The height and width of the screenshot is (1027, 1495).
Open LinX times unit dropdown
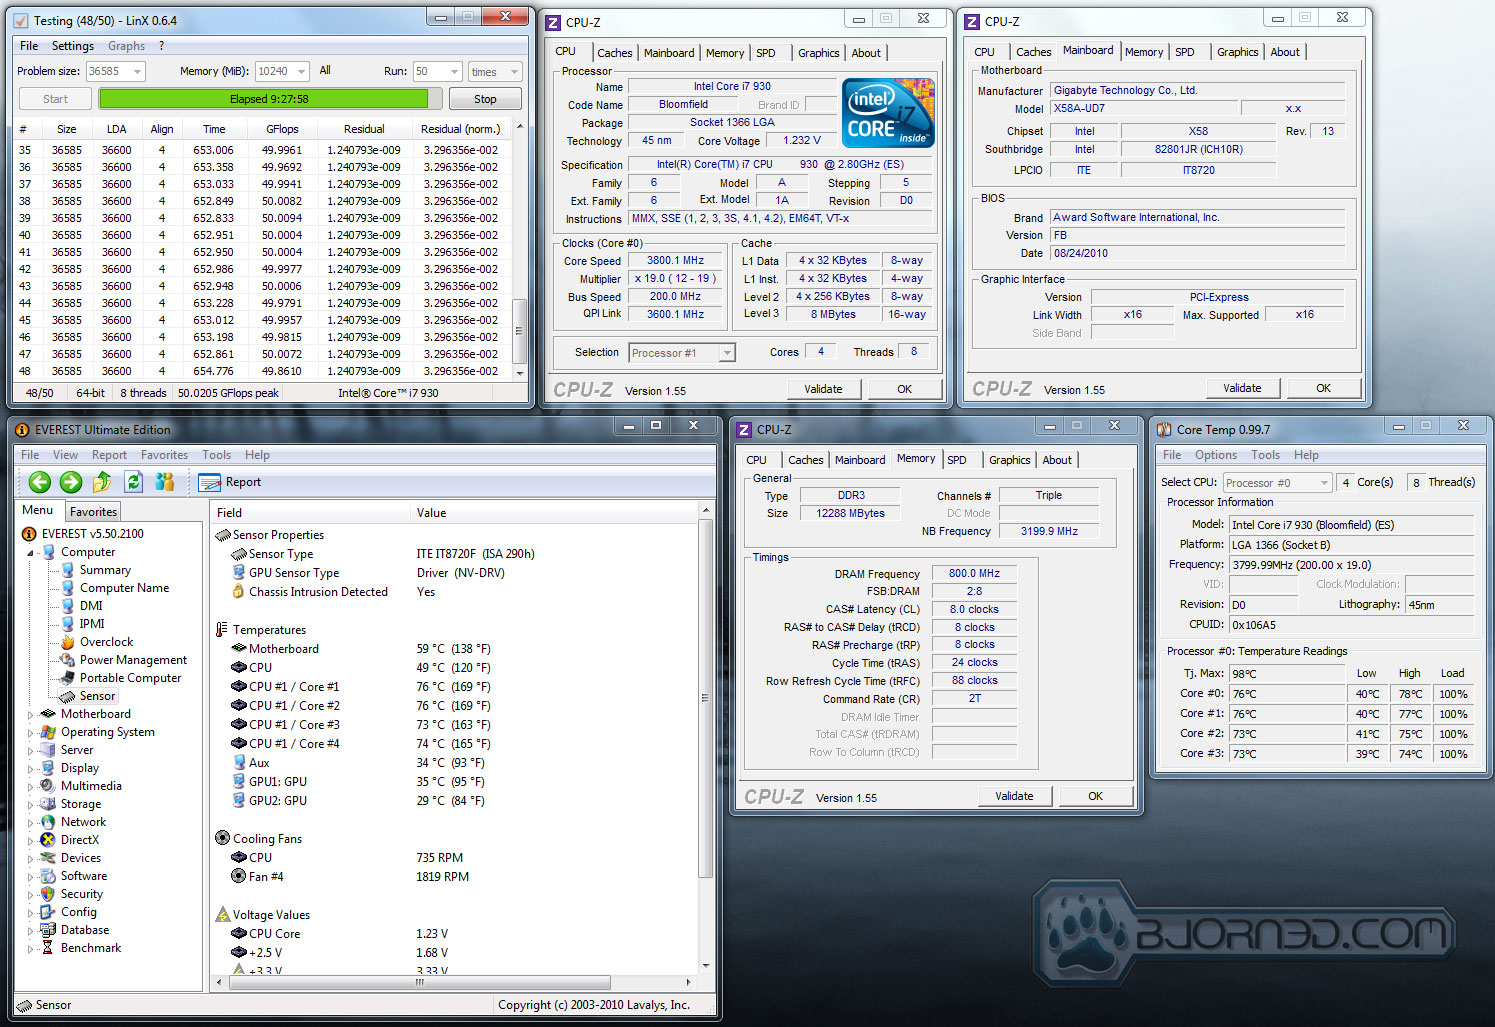514,71
